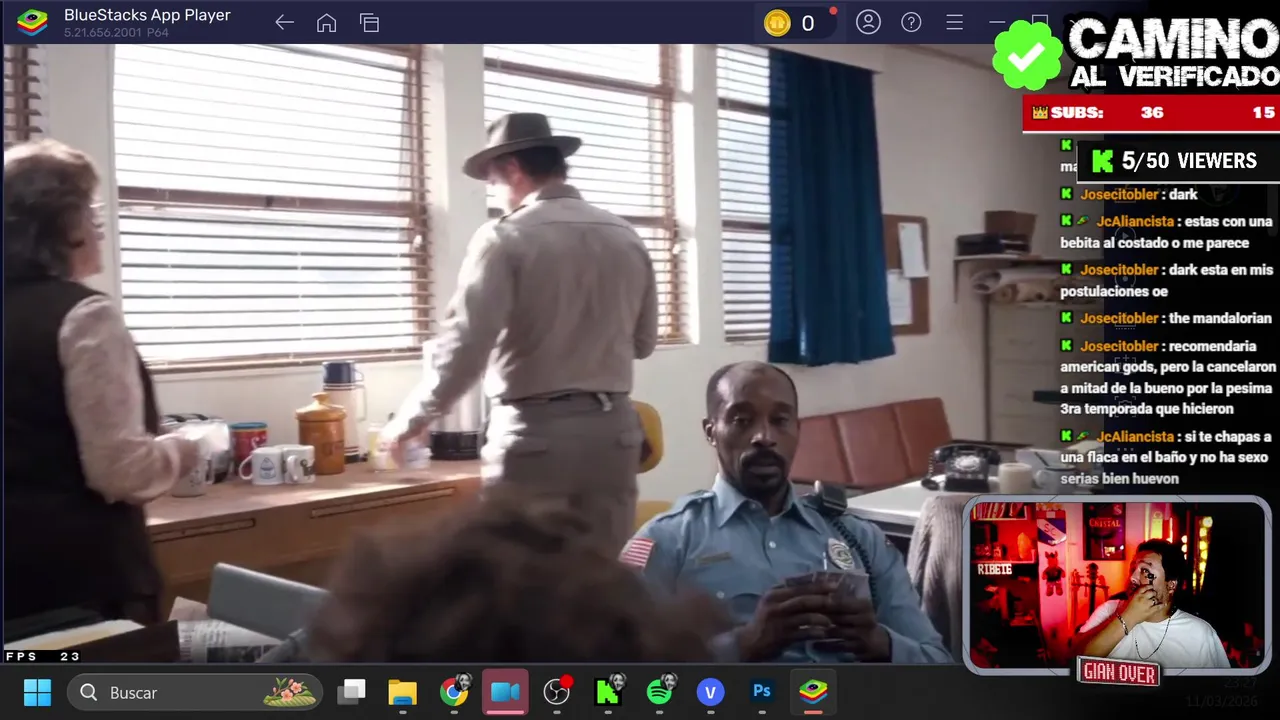Click the BlueStacks taskbar icon

813,692
